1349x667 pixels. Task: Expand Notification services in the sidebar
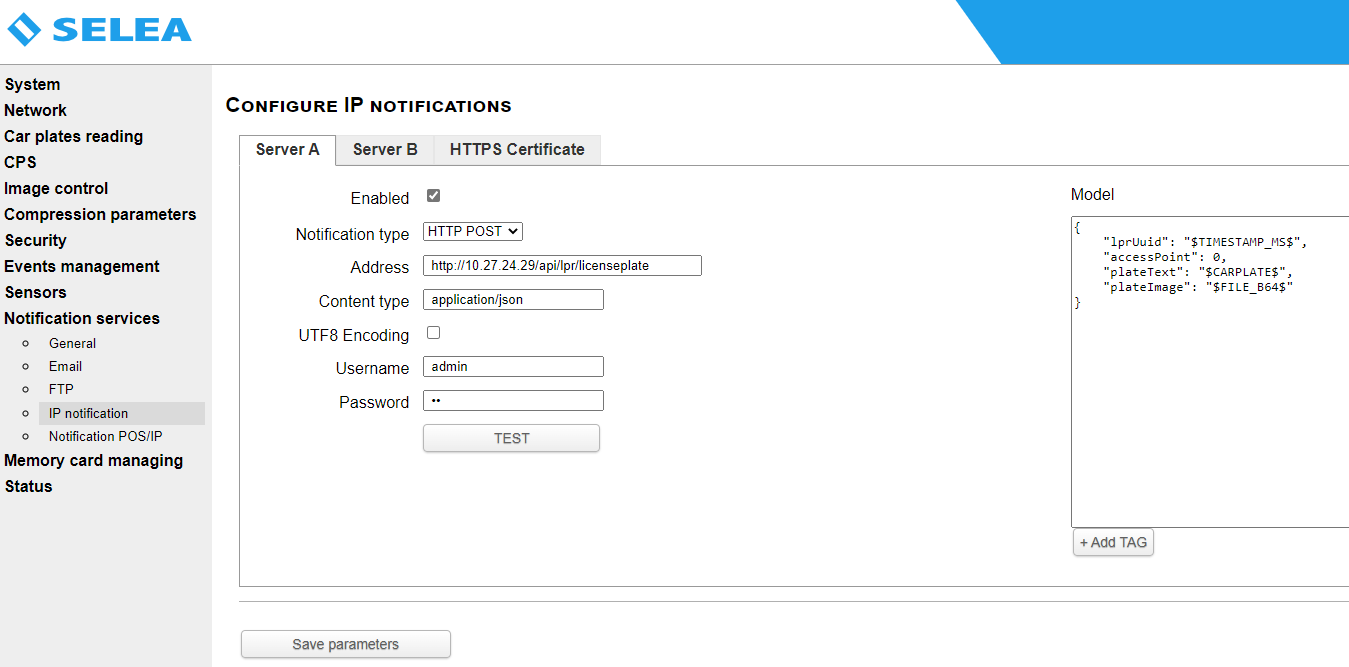click(x=82, y=318)
